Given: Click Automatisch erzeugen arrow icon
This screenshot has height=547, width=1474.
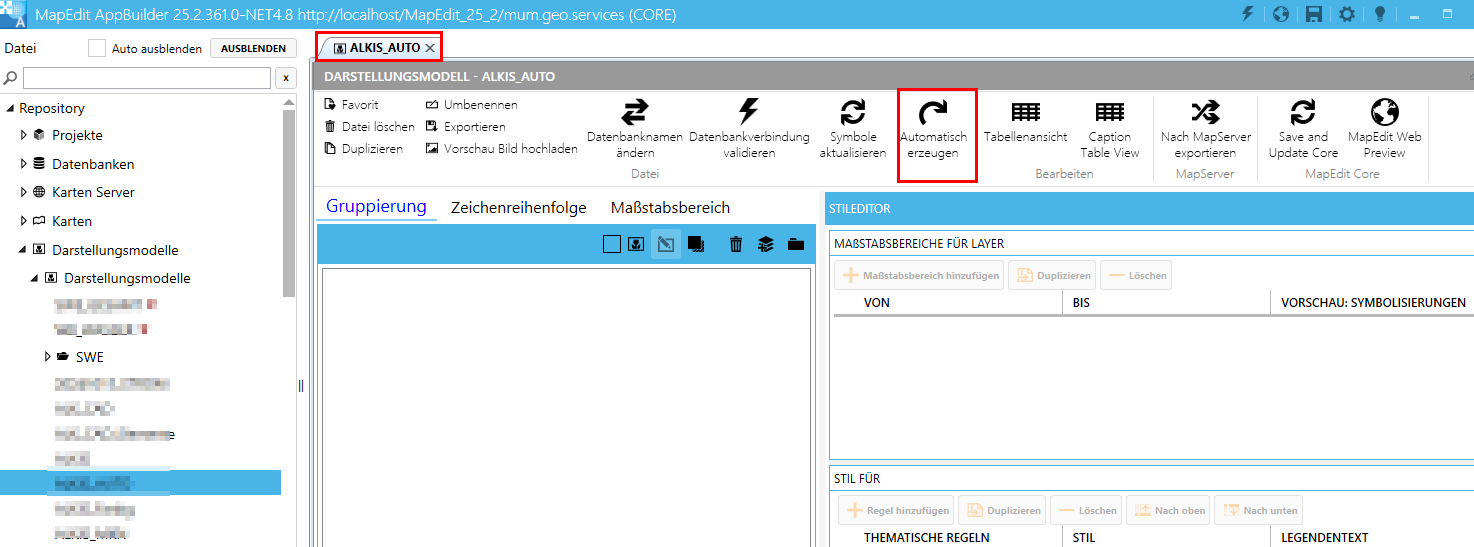Looking at the screenshot, I should [933, 112].
